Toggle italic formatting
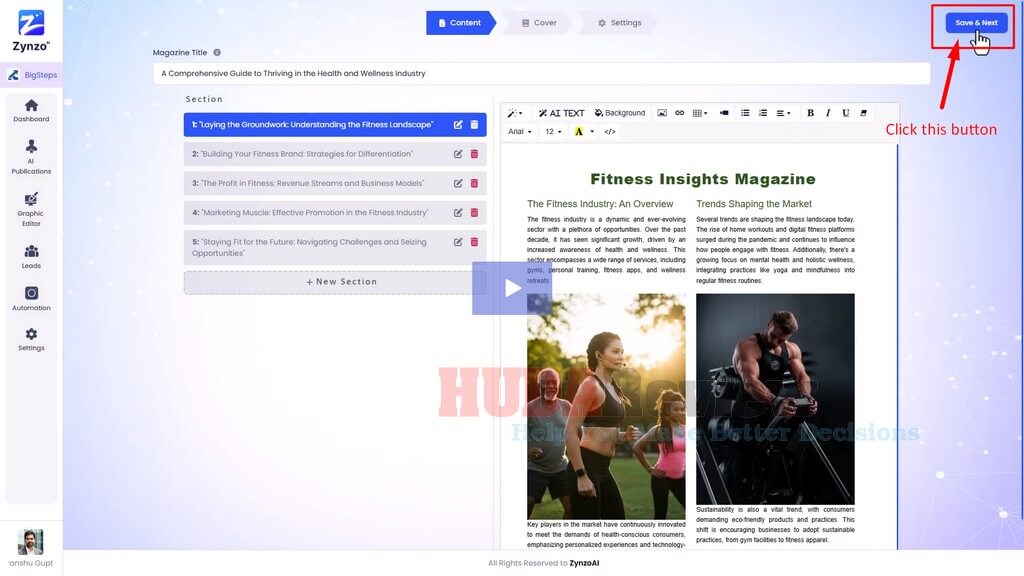 828,113
